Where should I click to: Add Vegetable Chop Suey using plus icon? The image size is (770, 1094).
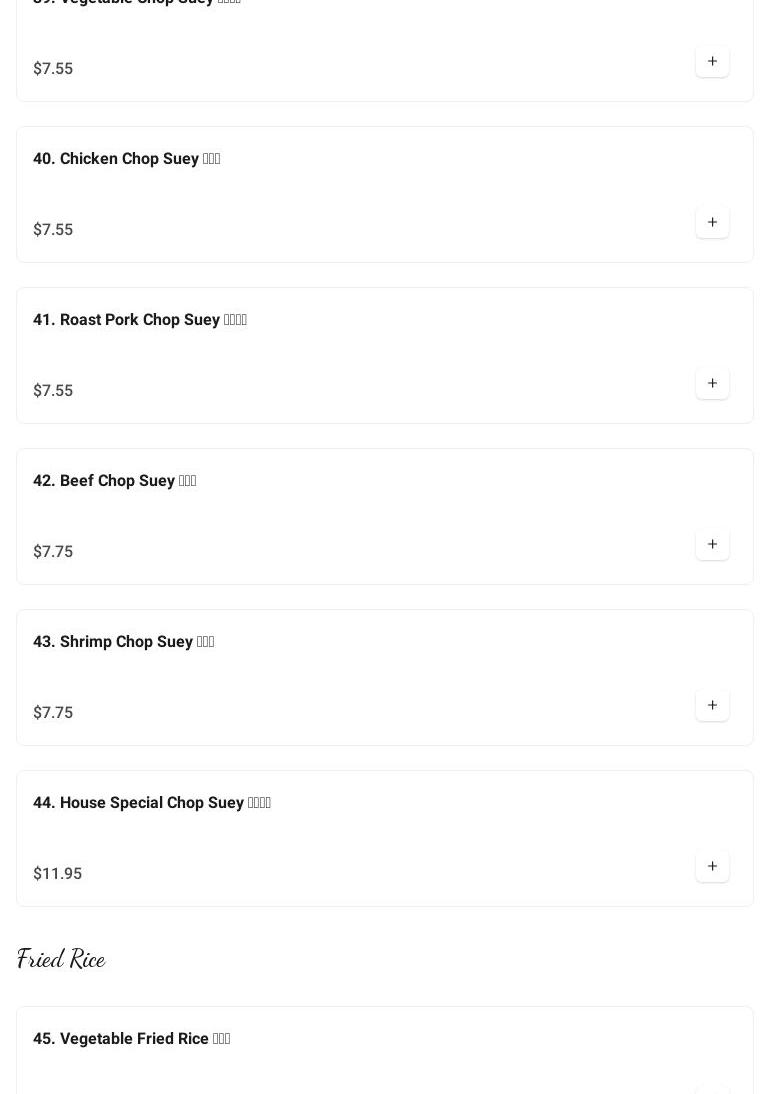[x=712, y=62]
